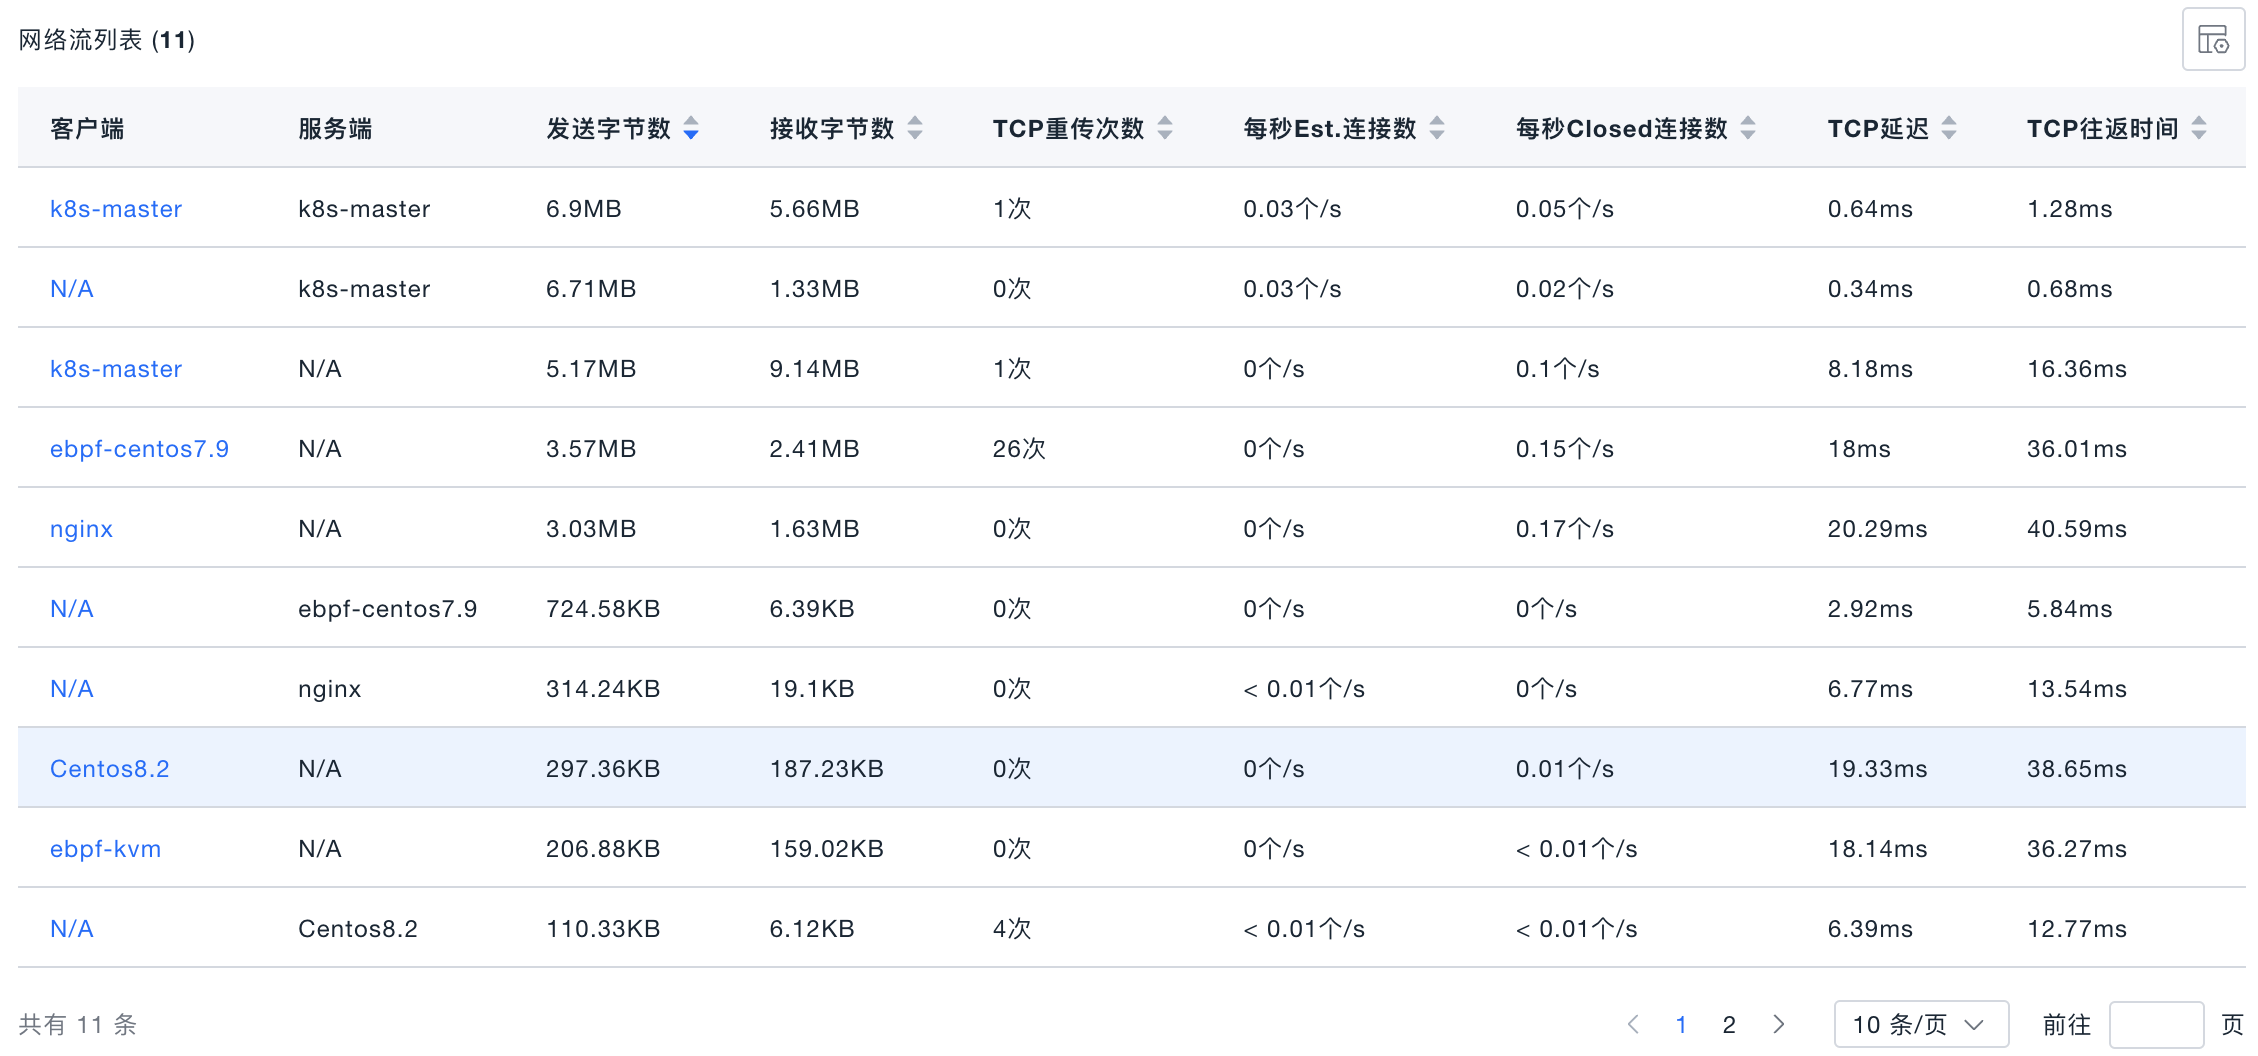Open the table column settings icon
The image size is (2258, 1056).
coord(2212,40)
